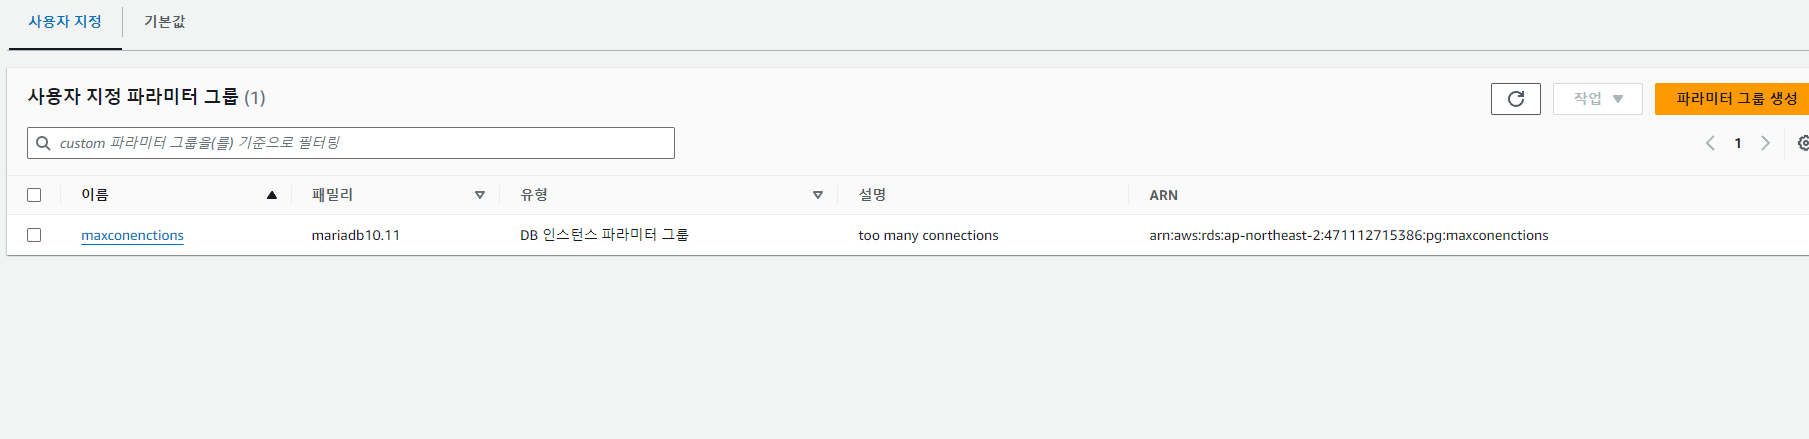The width and height of the screenshot is (1809, 439).
Task: Sort the 패밀리 column arrow
Action: (x=480, y=195)
